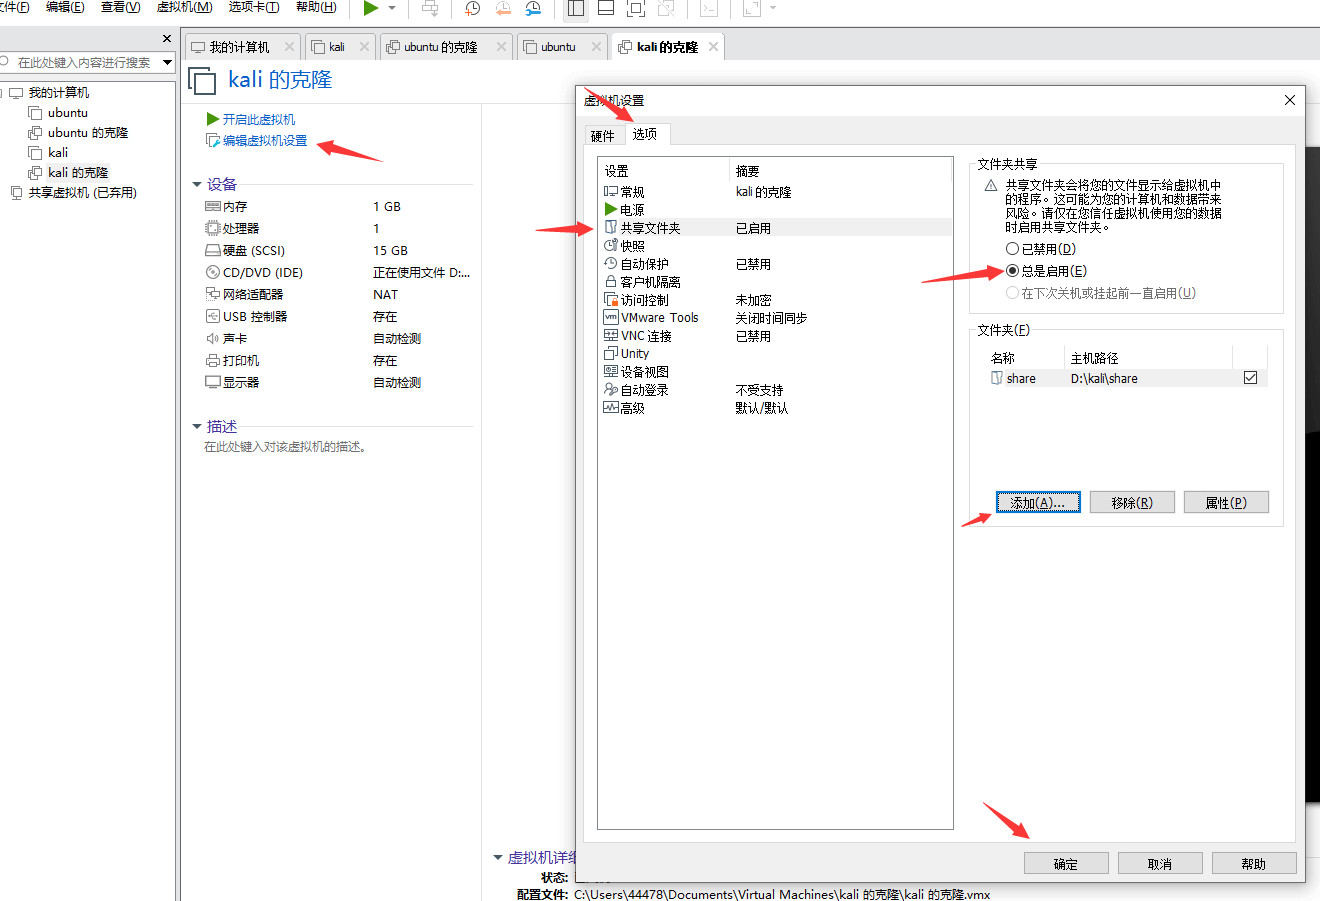Select ubuntu 的克隆 in the library tree
This screenshot has width=1320, height=901.
point(87,133)
